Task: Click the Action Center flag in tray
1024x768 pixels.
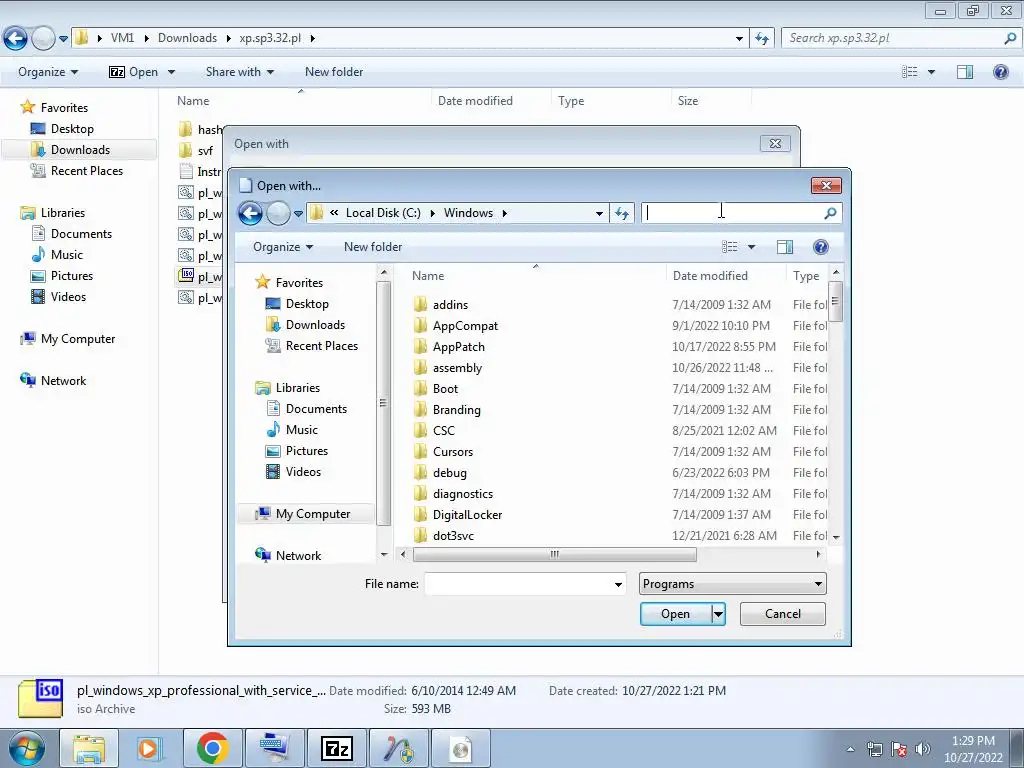Action: pyautogui.click(x=899, y=749)
